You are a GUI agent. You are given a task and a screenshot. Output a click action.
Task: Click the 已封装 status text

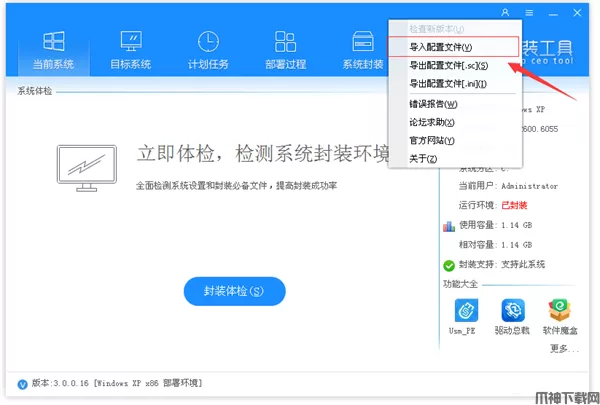[x=514, y=206]
